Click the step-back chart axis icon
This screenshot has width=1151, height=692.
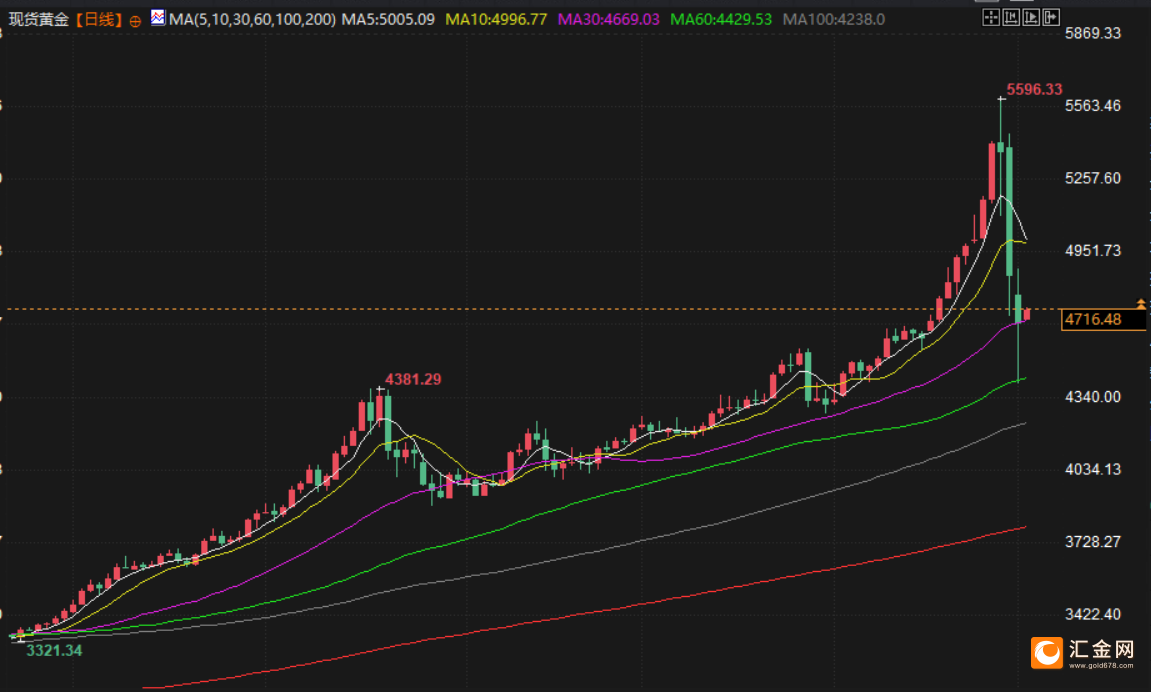(1011, 18)
